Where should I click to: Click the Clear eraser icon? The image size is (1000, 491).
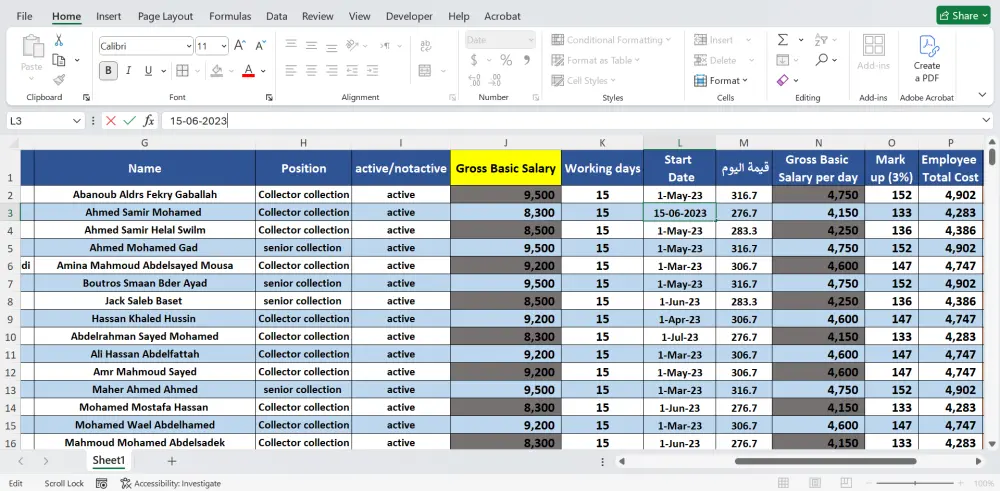783,80
